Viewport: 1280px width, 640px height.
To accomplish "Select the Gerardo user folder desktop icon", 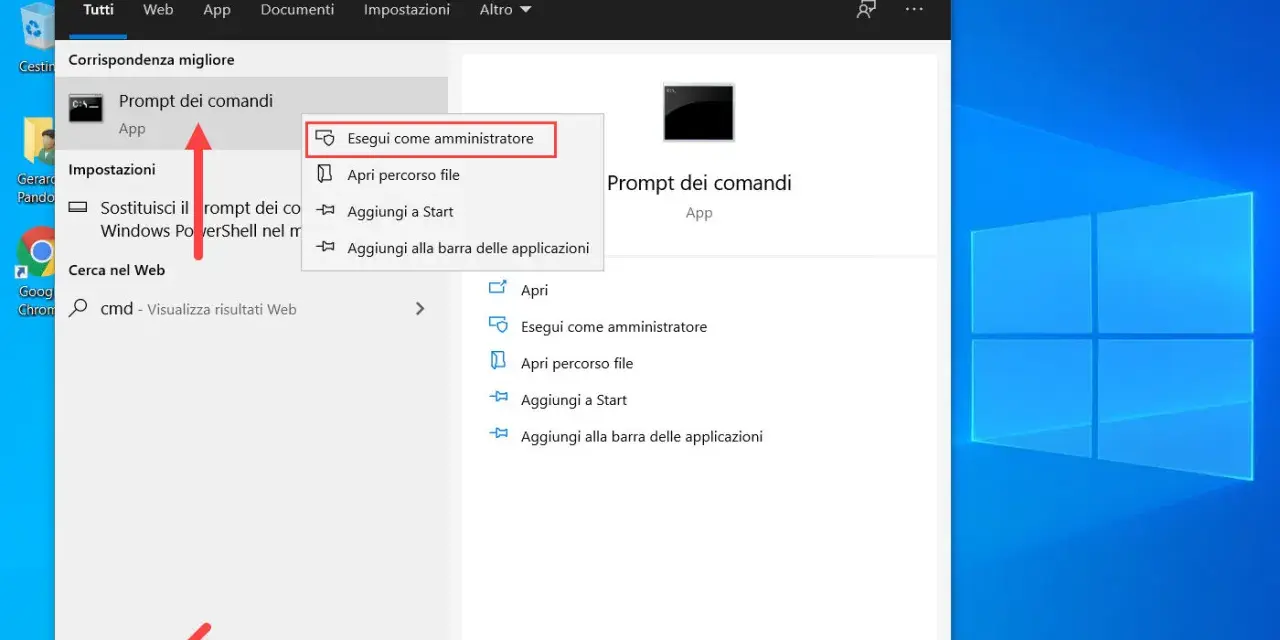I will click(x=36, y=162).
